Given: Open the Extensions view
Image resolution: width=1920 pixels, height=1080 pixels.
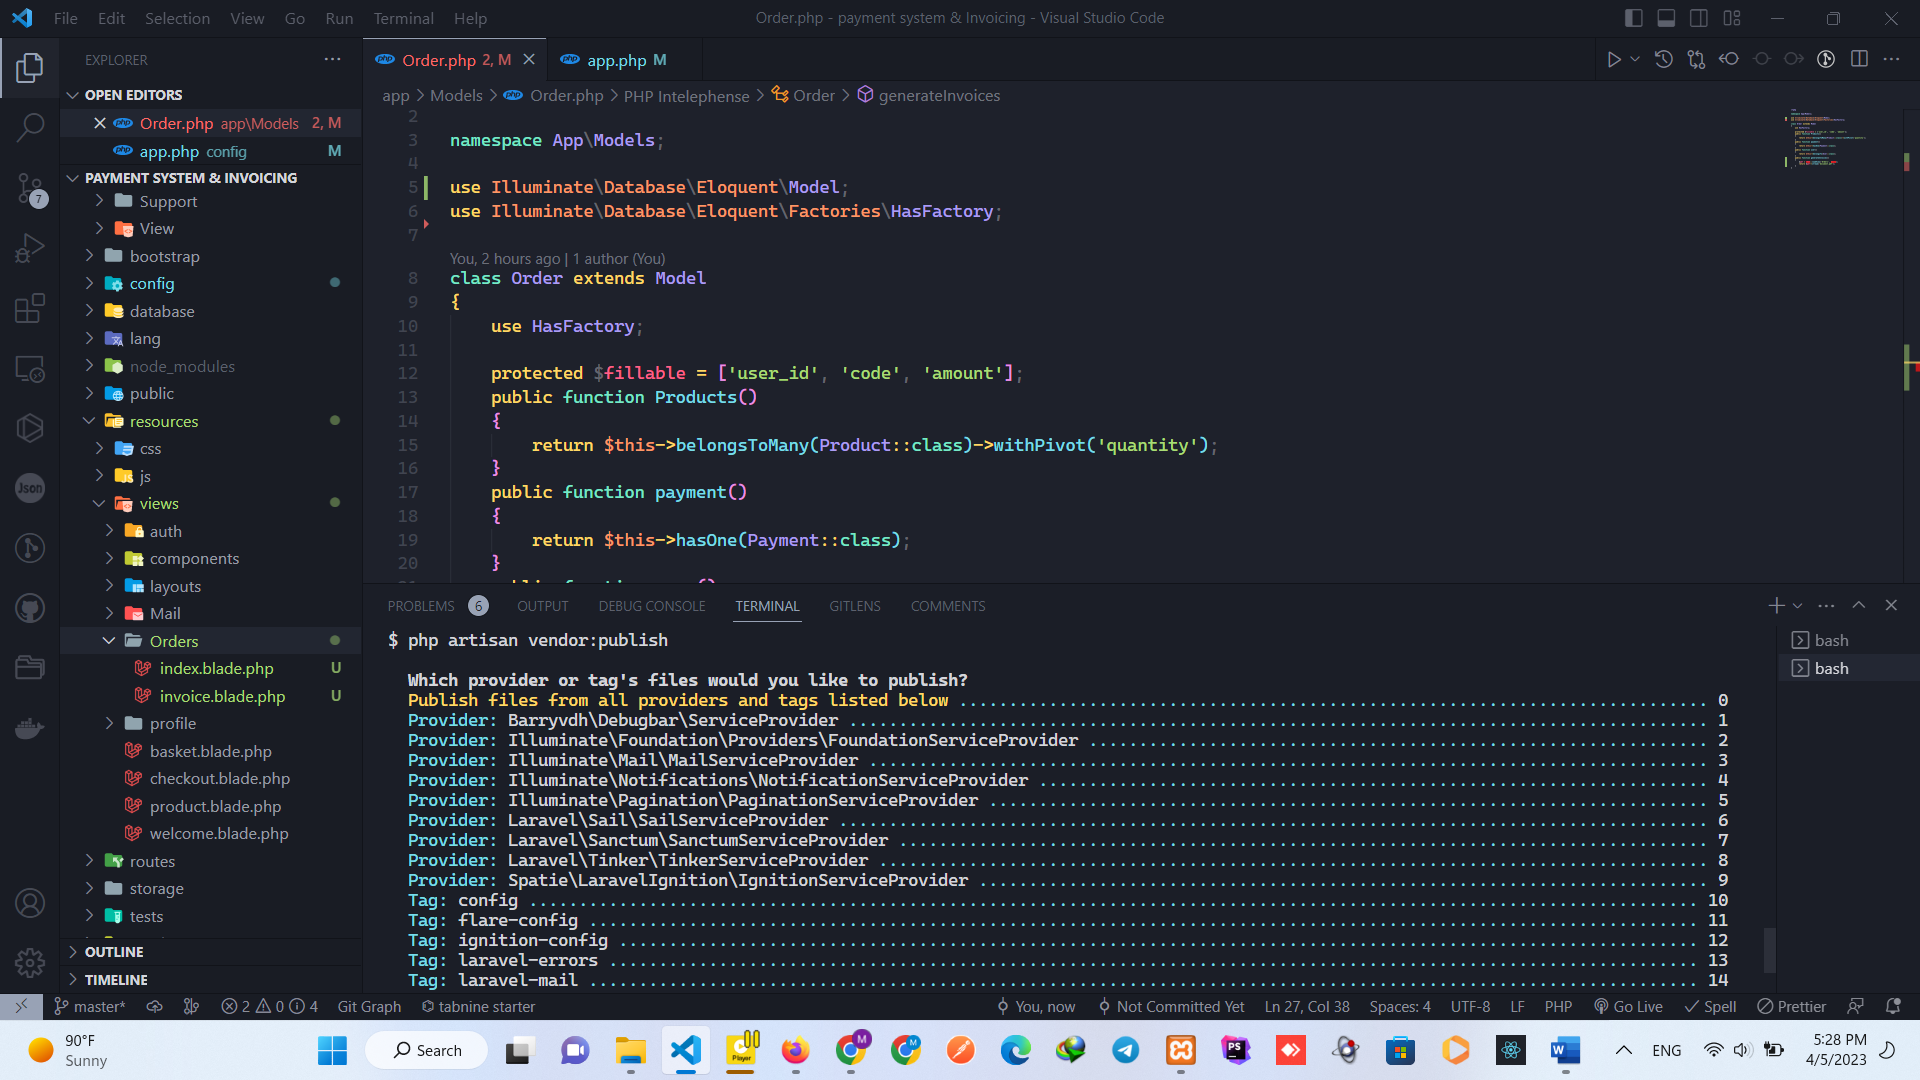Looking at the screenshot, I should tap(30, 308).
